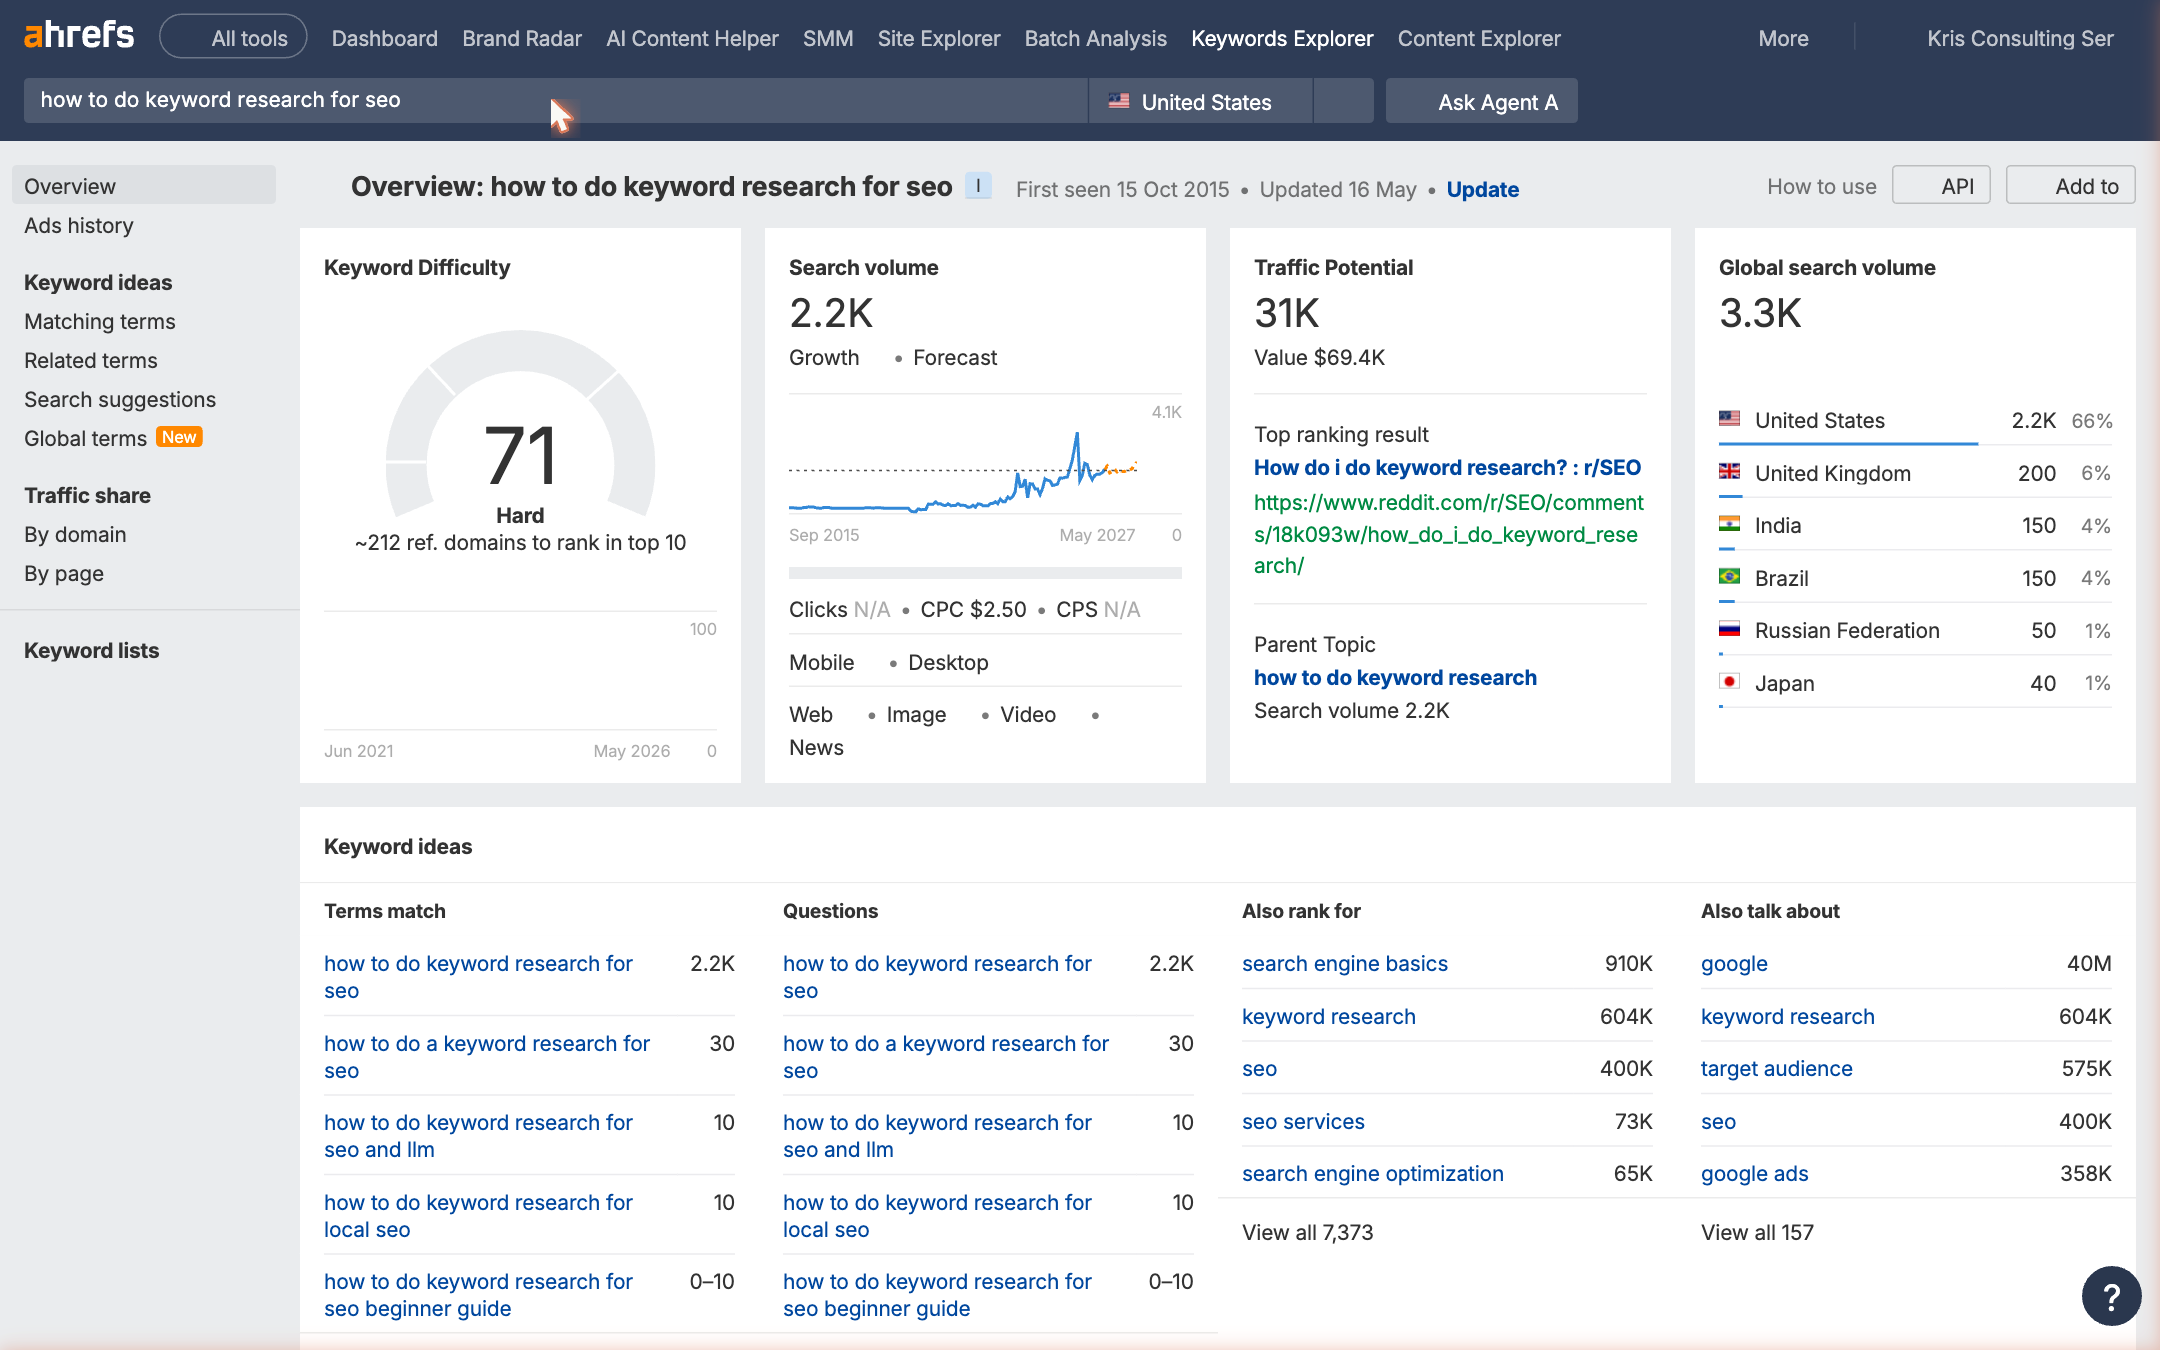Screen dimensions: 2160x1350
Task: Click the ahrefs logo
Action: click(79, 36)
